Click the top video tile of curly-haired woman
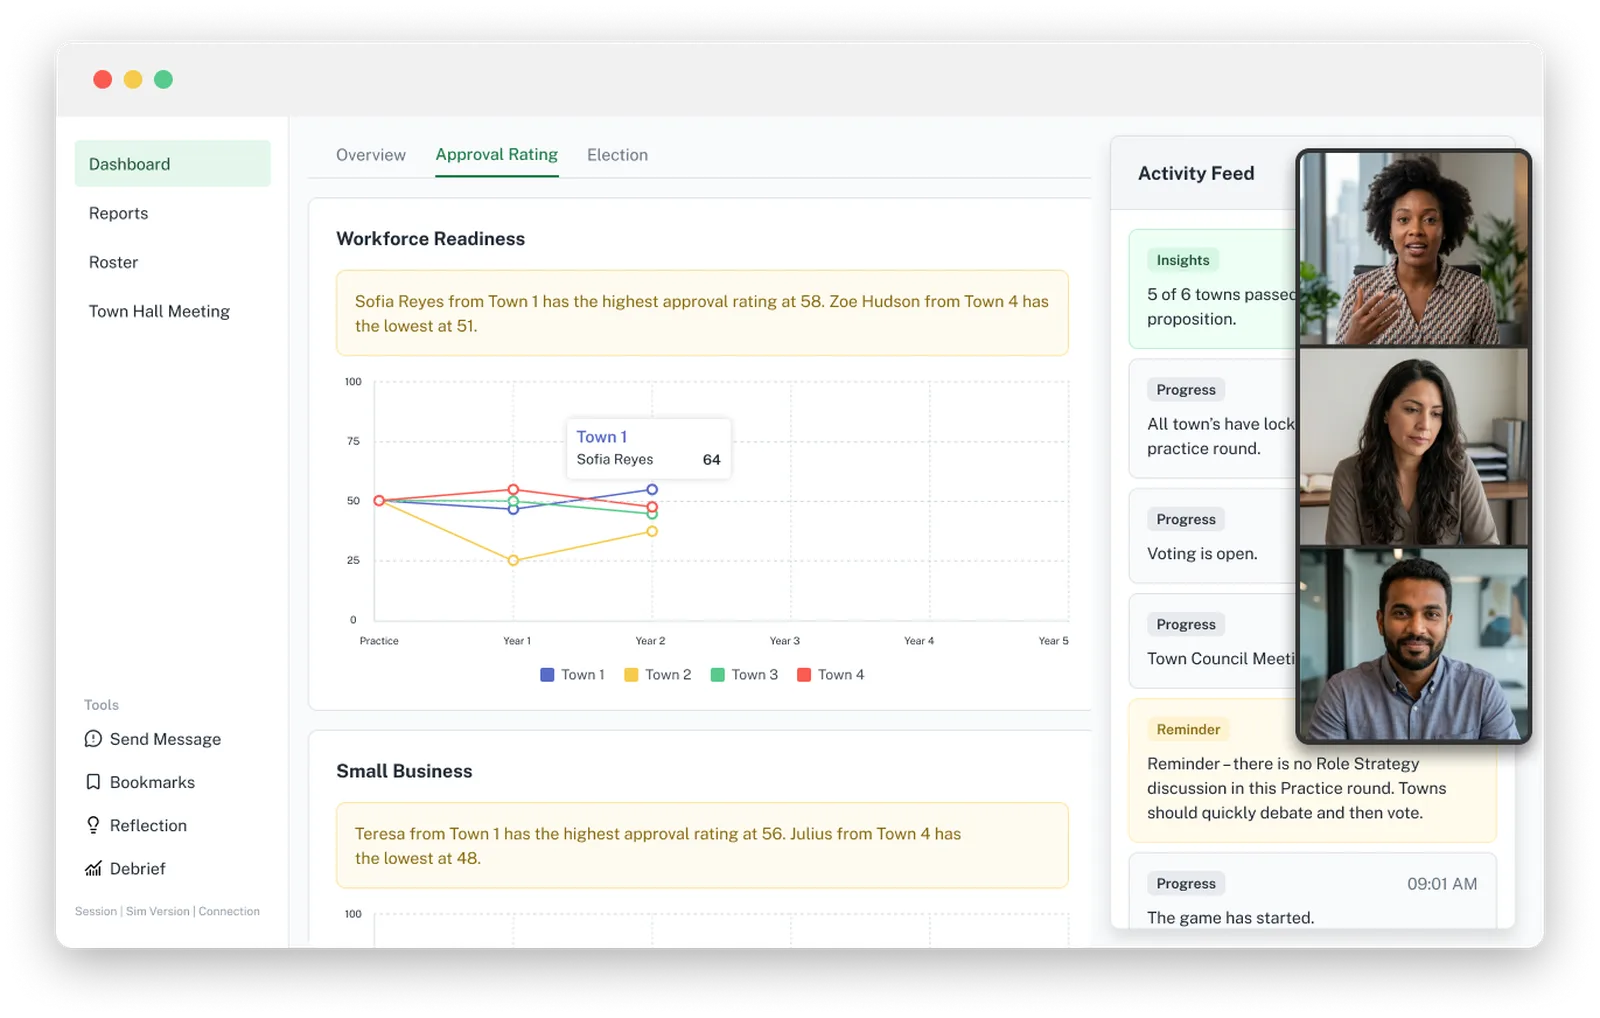The width and height of the screenshot is (1600, 1018). [1413, 250]
